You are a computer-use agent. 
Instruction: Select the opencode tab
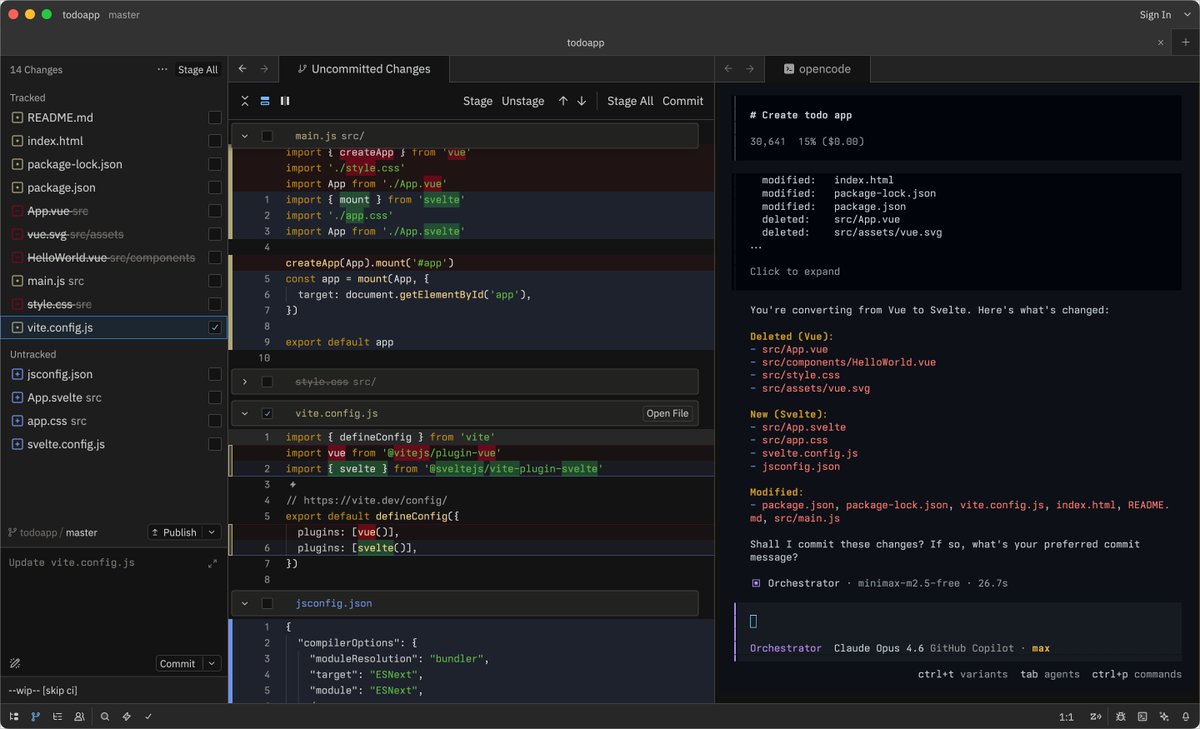coord(817,69)
